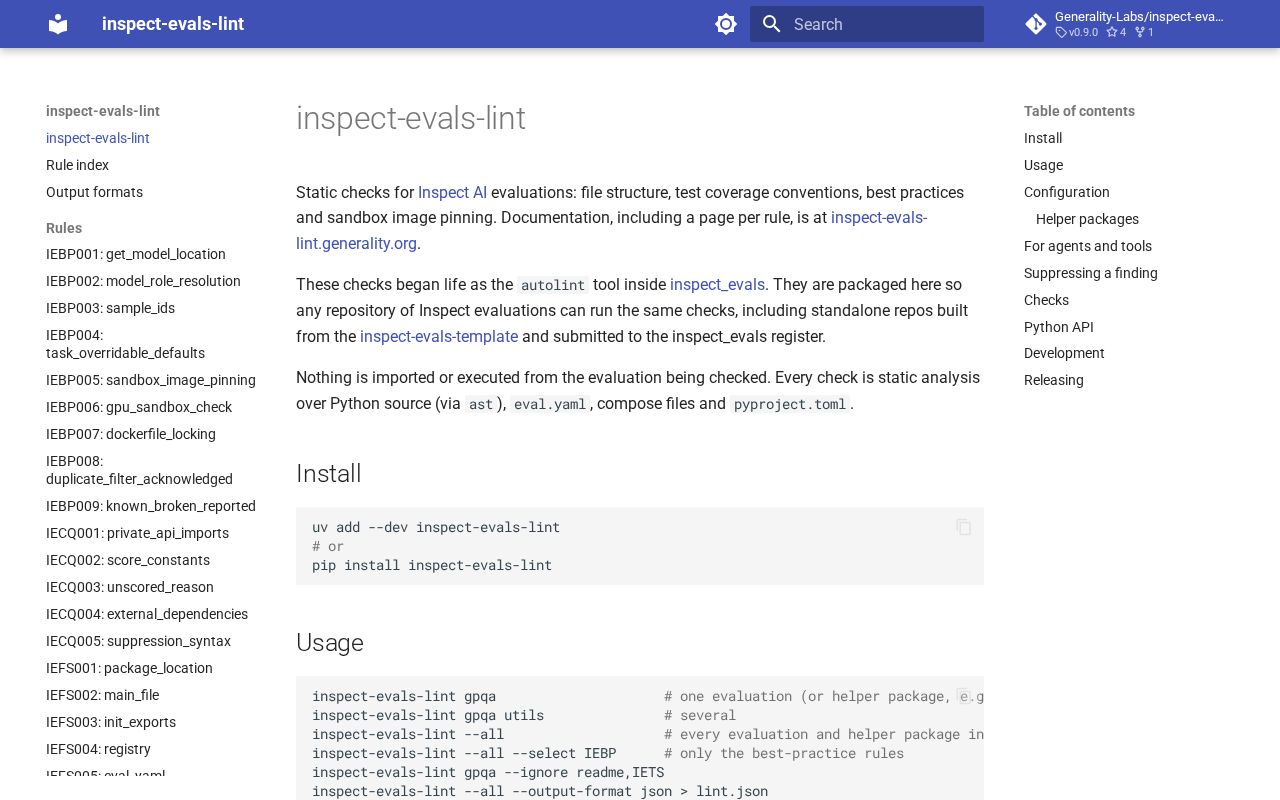1280x800 pixels.
Task: Open rule IECQ002: score_constants
Action: [x=128, y=560]
